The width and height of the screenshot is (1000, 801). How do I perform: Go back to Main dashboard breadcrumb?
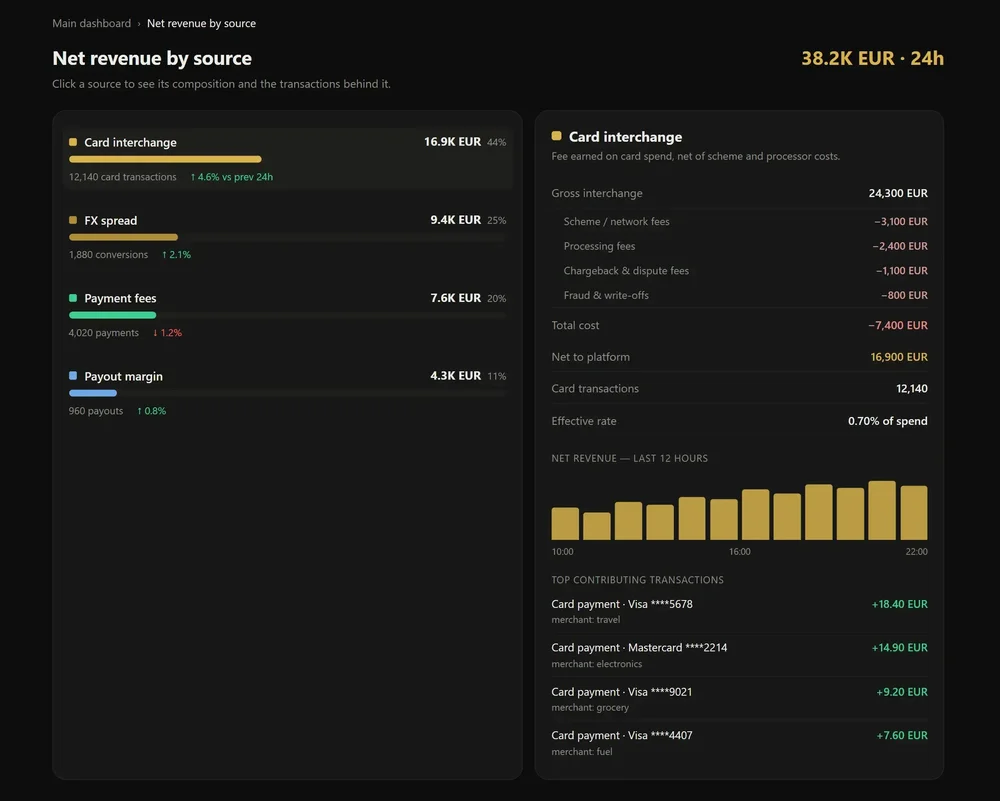point(91,23)
